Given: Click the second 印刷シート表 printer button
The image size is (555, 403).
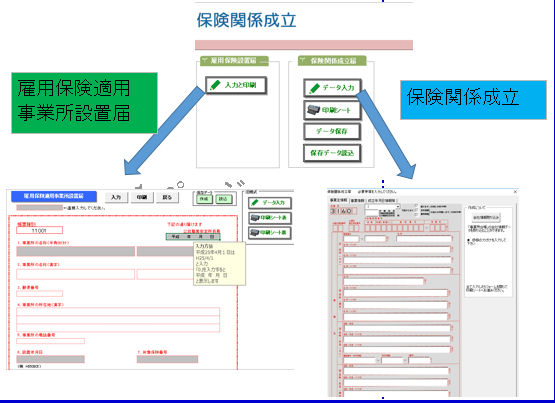Looking at the screenshot, I should click(x=270, y=232).
